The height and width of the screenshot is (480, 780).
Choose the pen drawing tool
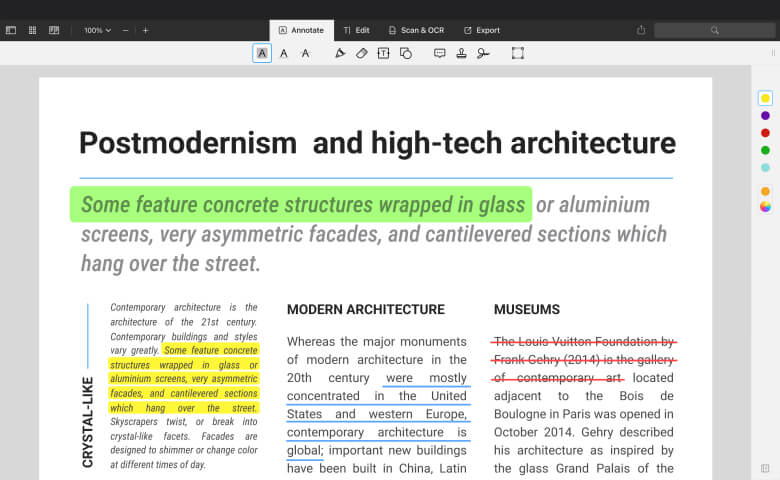point(340,53)
